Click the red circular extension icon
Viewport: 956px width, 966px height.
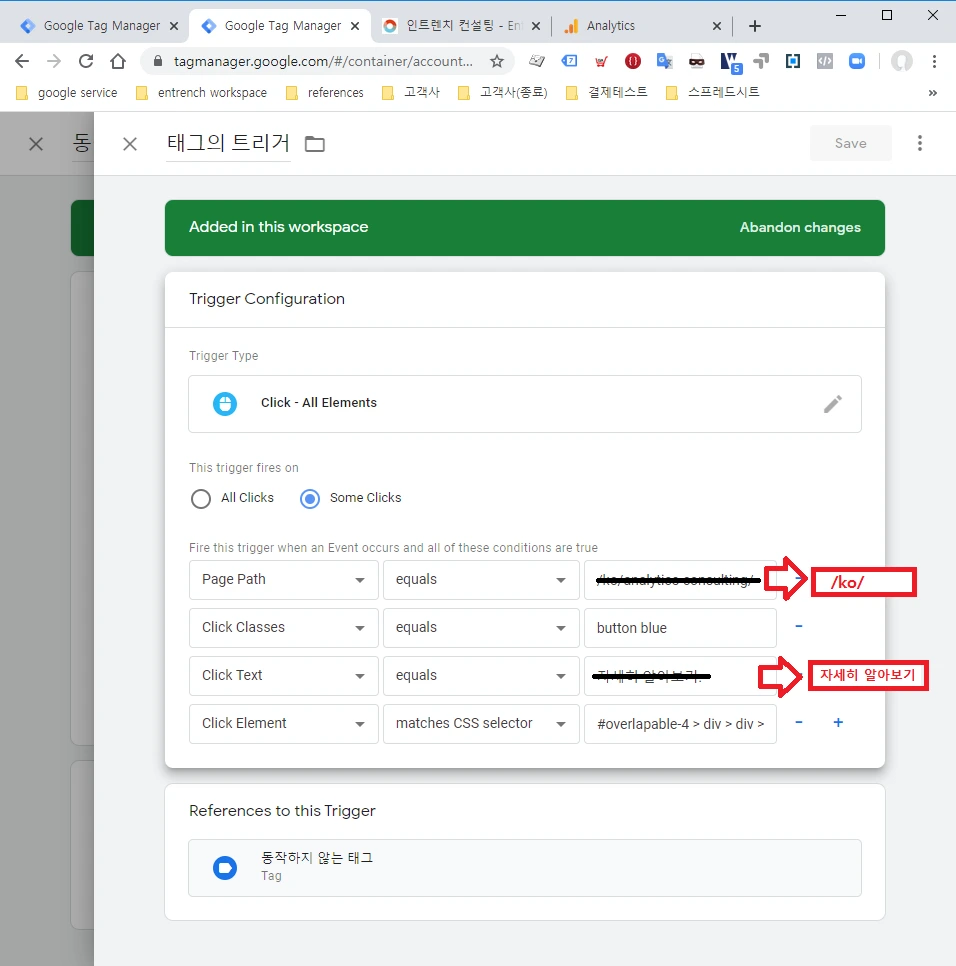tap(633, 61)
